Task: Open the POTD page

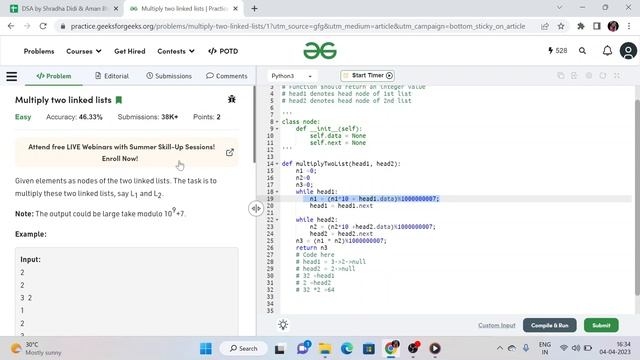Action: 223,51
